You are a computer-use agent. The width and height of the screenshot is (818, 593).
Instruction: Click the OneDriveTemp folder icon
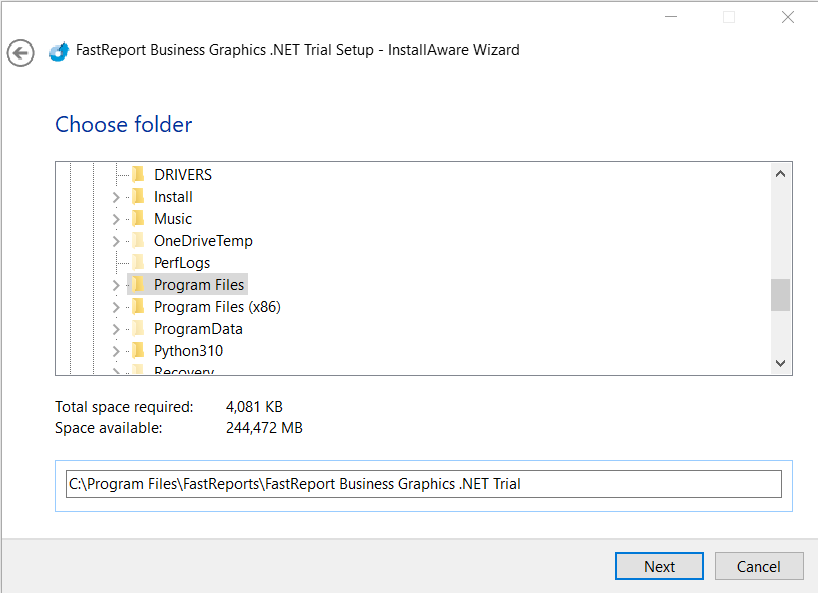138,240
